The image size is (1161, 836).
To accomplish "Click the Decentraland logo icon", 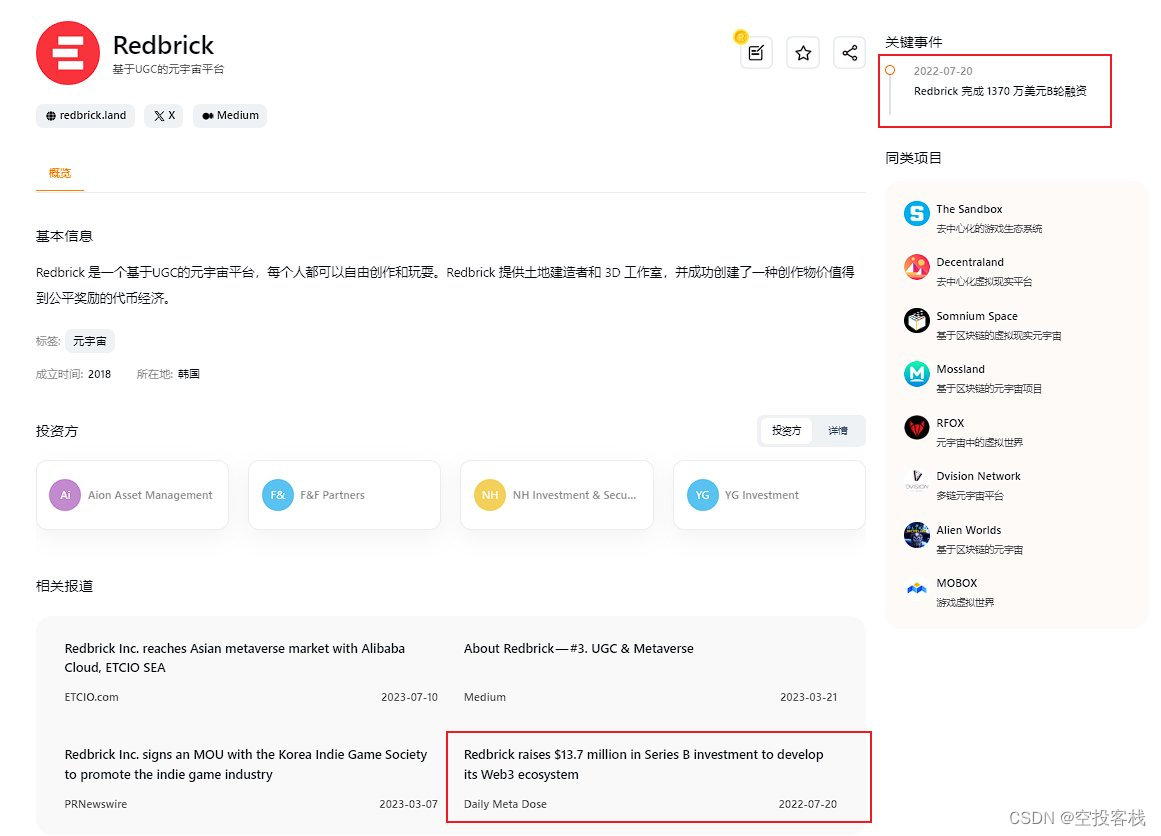I will tap(917, 267).
